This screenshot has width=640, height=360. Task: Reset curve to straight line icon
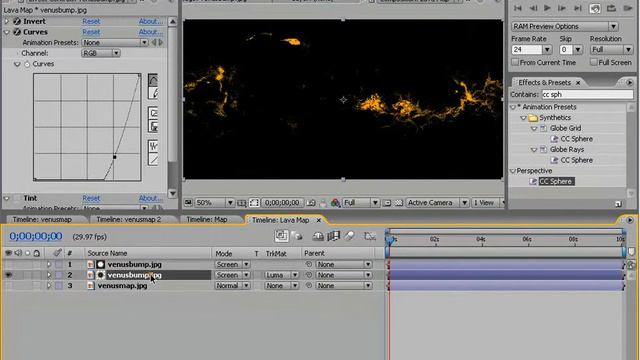(153, 160)
